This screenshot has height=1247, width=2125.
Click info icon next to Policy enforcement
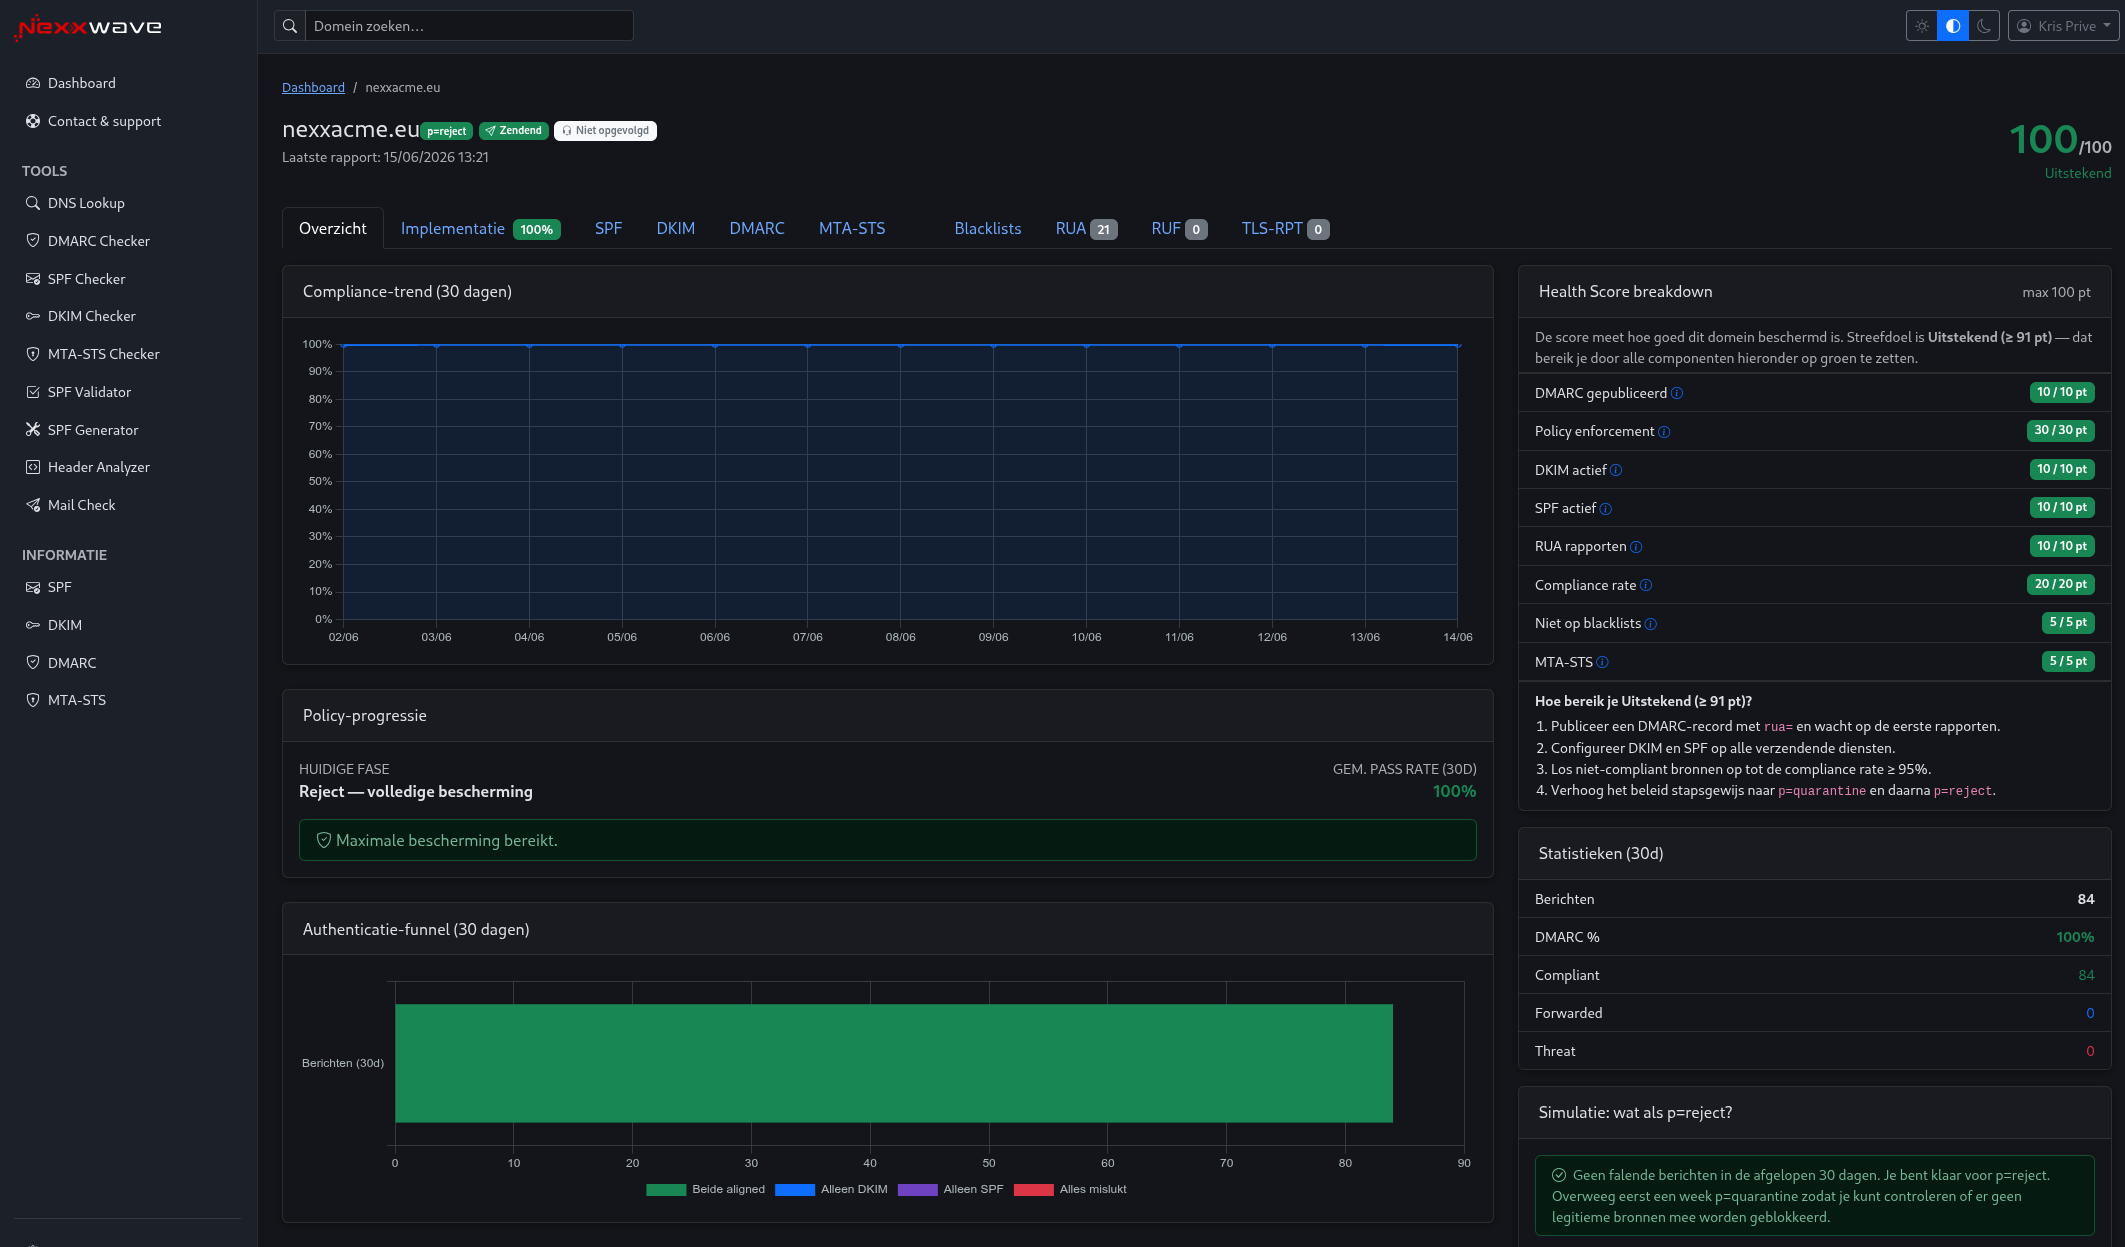tap(1664, 432)
